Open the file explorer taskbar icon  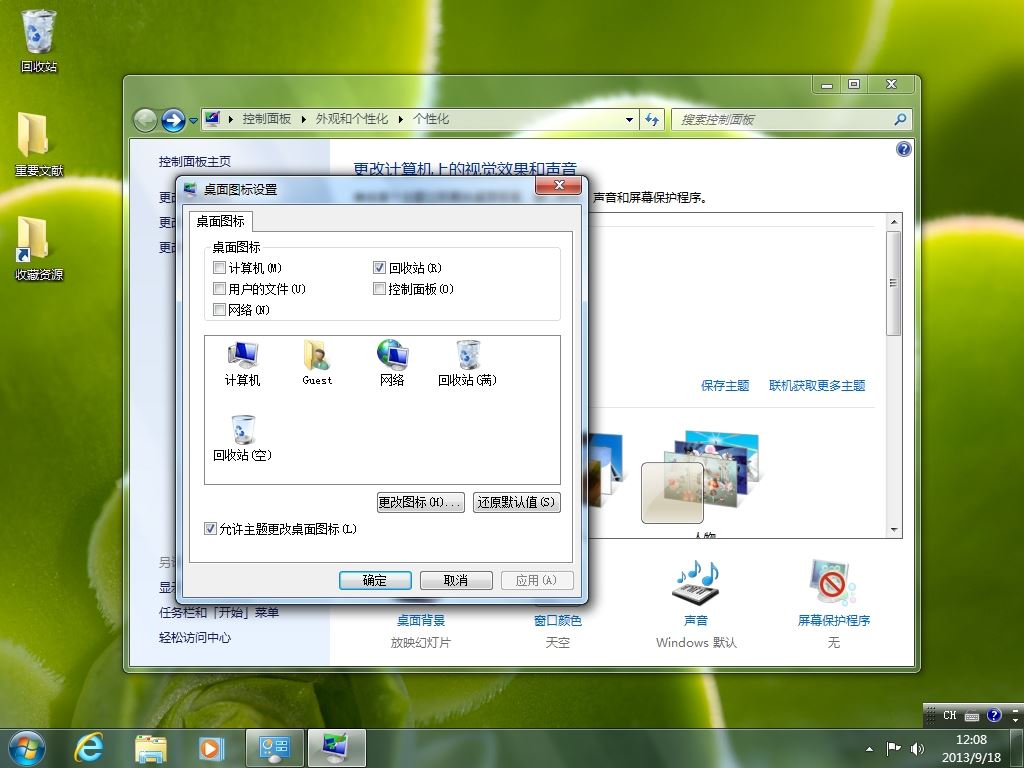[x=151, y=748]
